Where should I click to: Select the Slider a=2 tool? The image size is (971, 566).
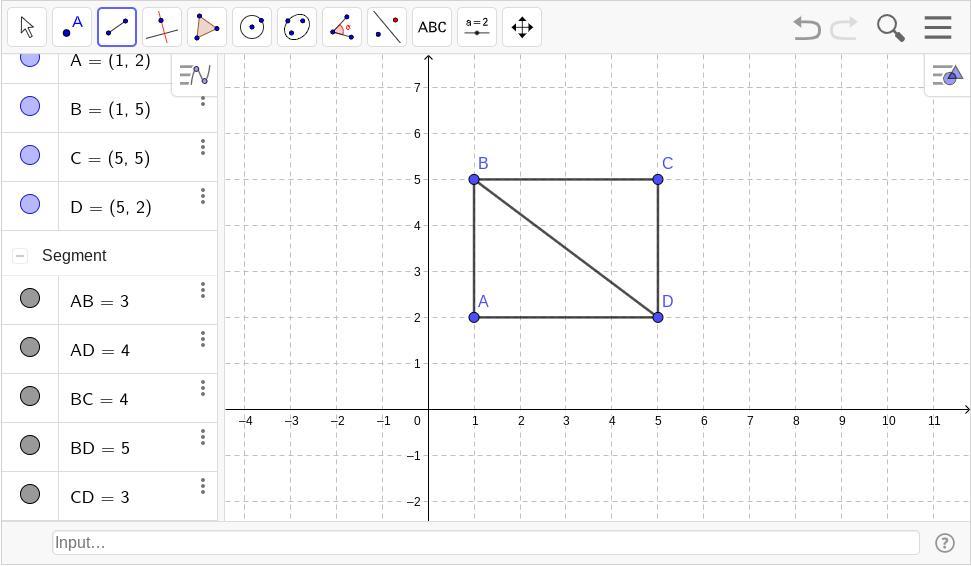(x=477, y=27)
